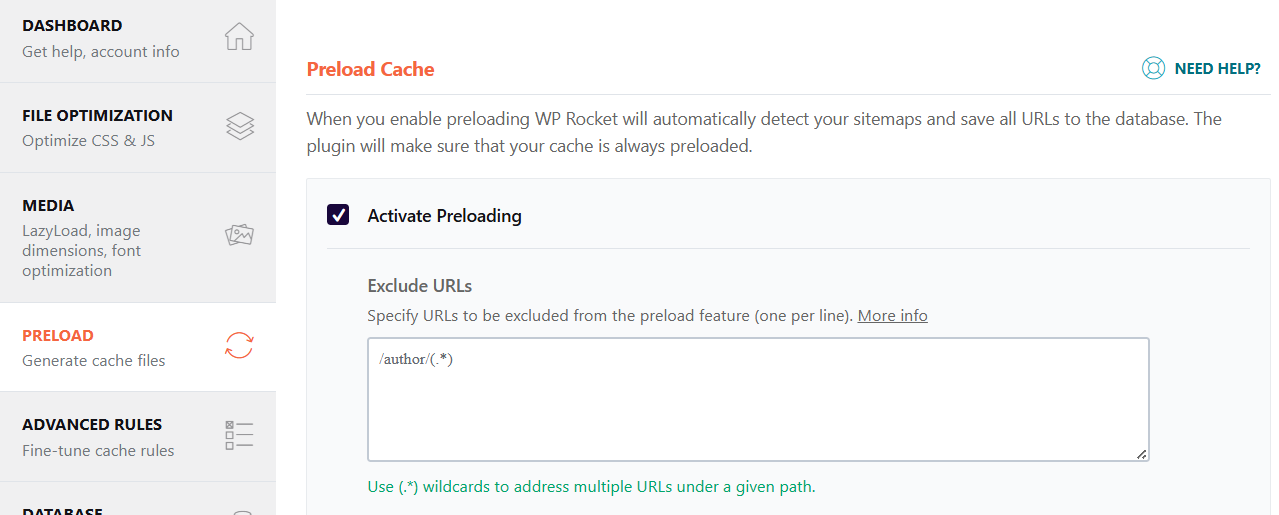Screen dimensions: 1279x515
Task: Click the partially visible Database icon
Action: [x=241, y=512]
